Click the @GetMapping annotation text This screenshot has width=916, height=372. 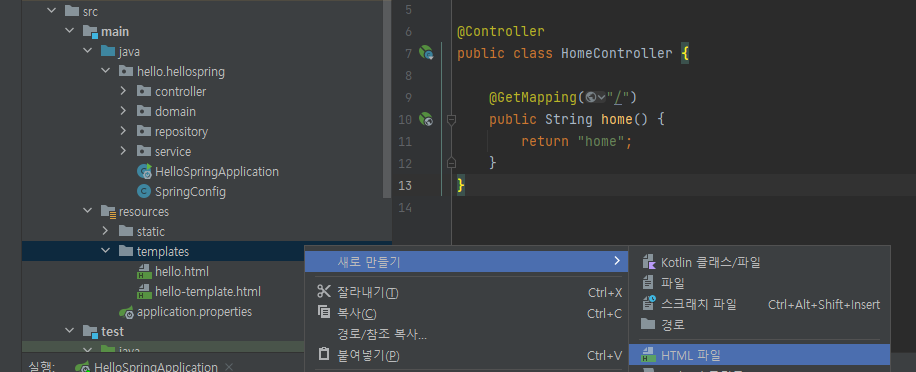(x=533, y=97)
